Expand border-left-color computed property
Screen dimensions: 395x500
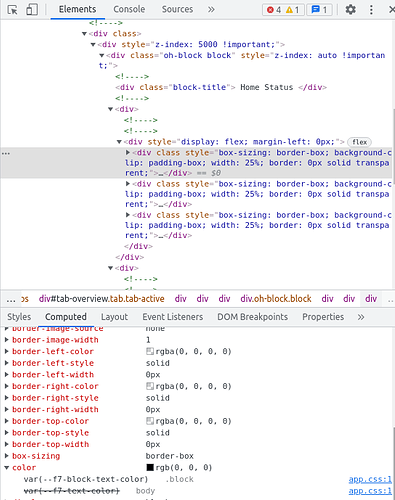tap(6, 351)
